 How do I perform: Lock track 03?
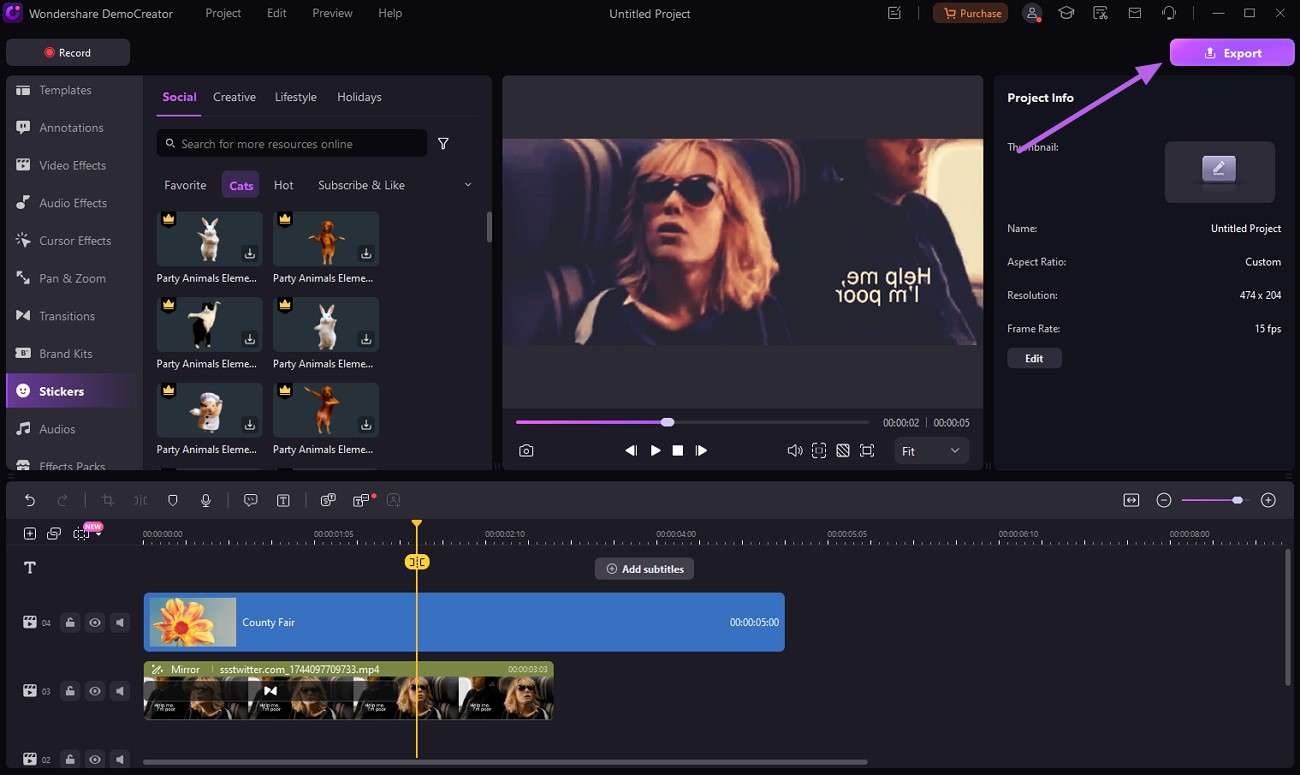(70, 691)
